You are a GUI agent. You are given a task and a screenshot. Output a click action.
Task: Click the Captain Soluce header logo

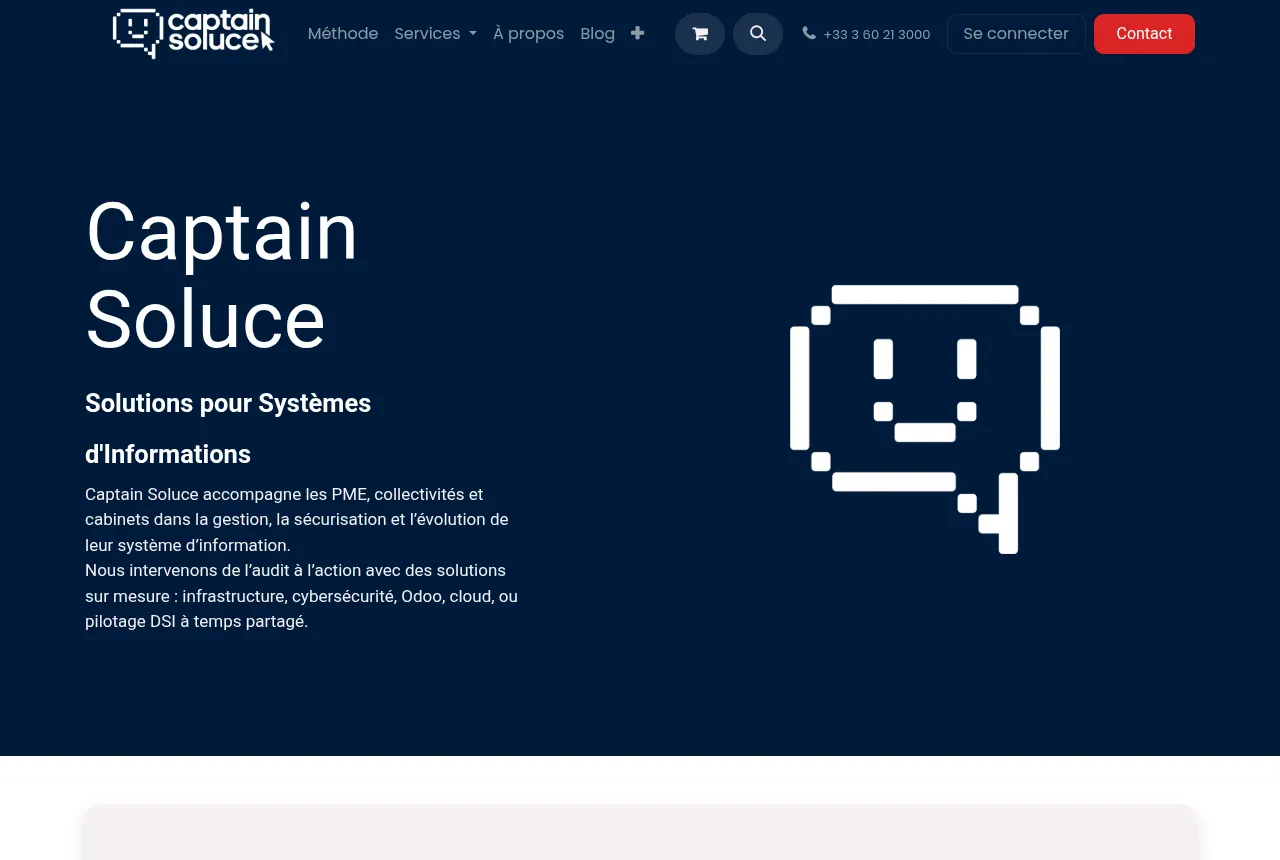(194, 33)
